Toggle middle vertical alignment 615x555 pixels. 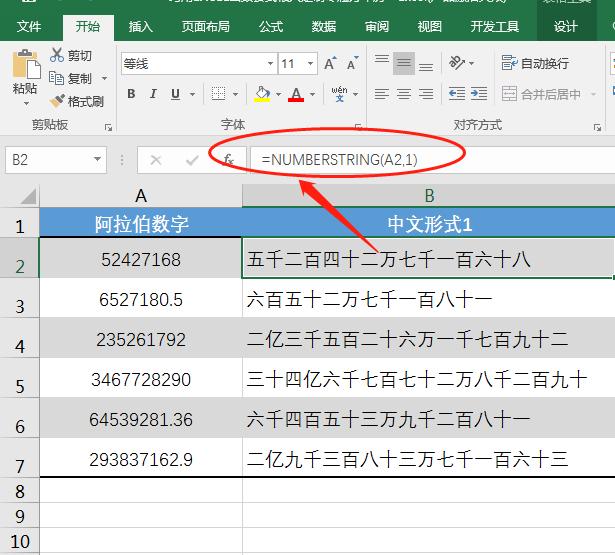[404, 63]
